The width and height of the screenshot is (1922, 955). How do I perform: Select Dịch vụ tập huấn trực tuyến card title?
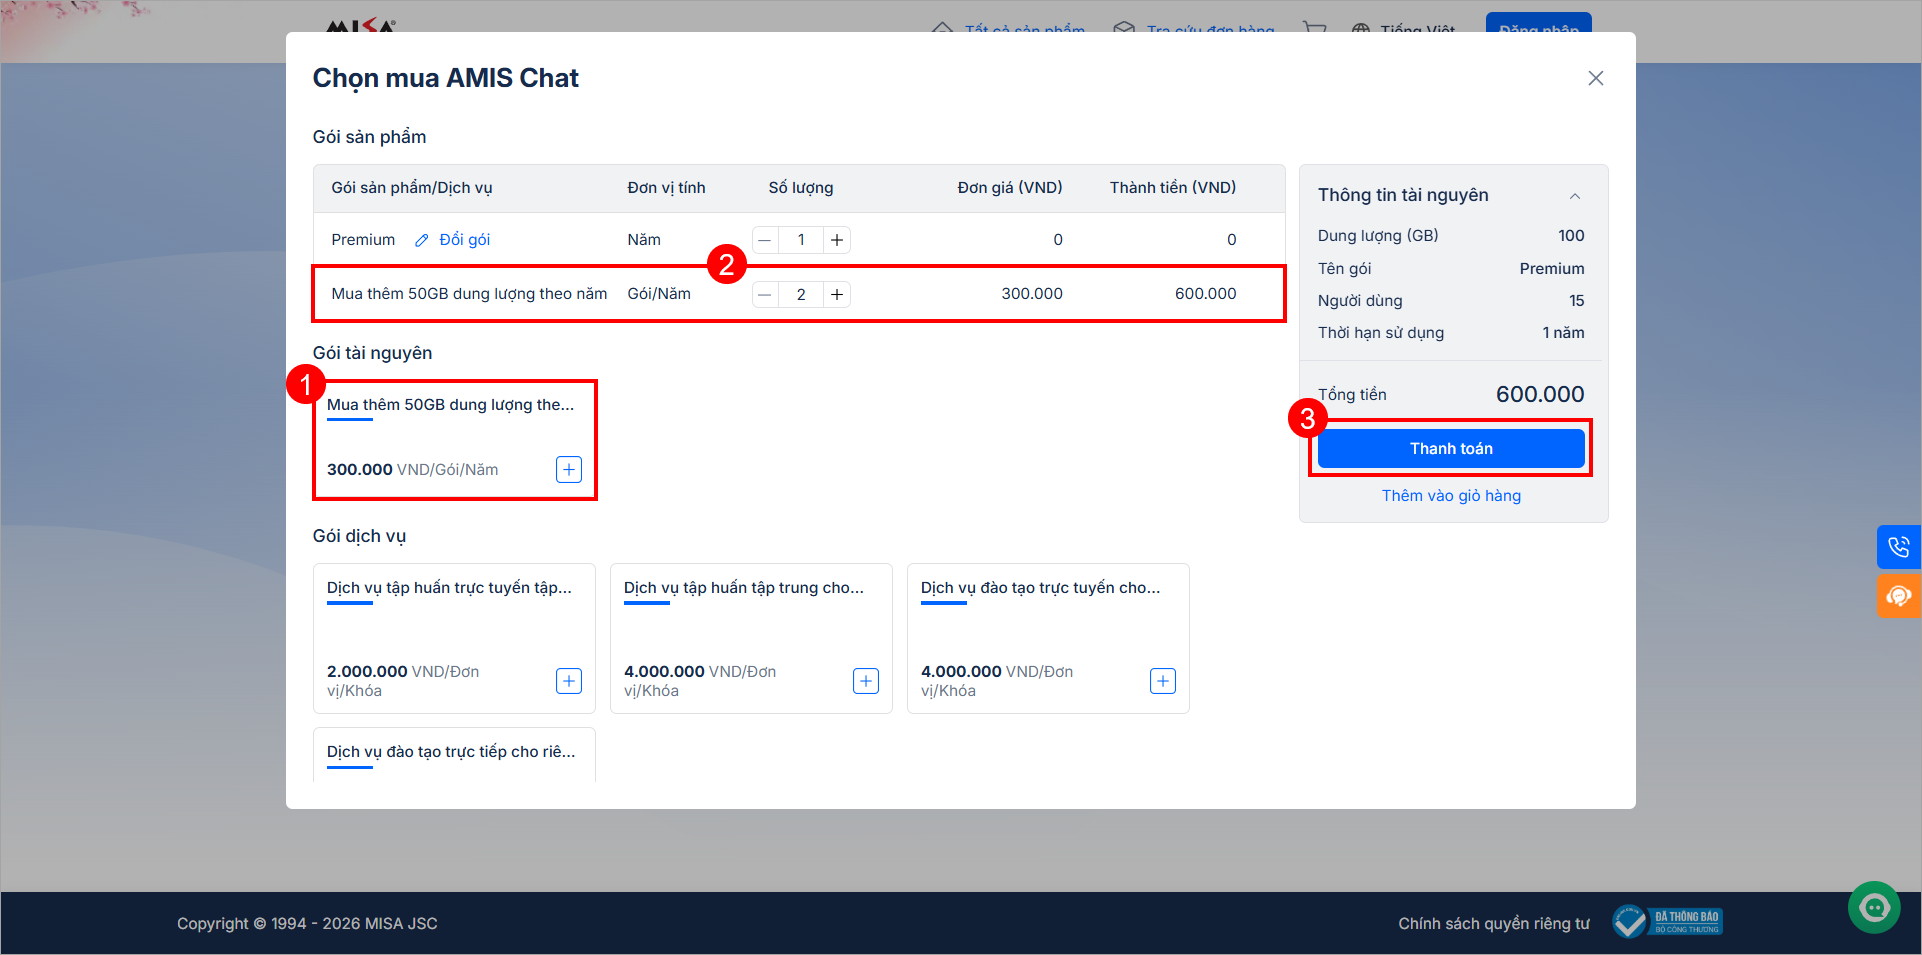[449, 588]
